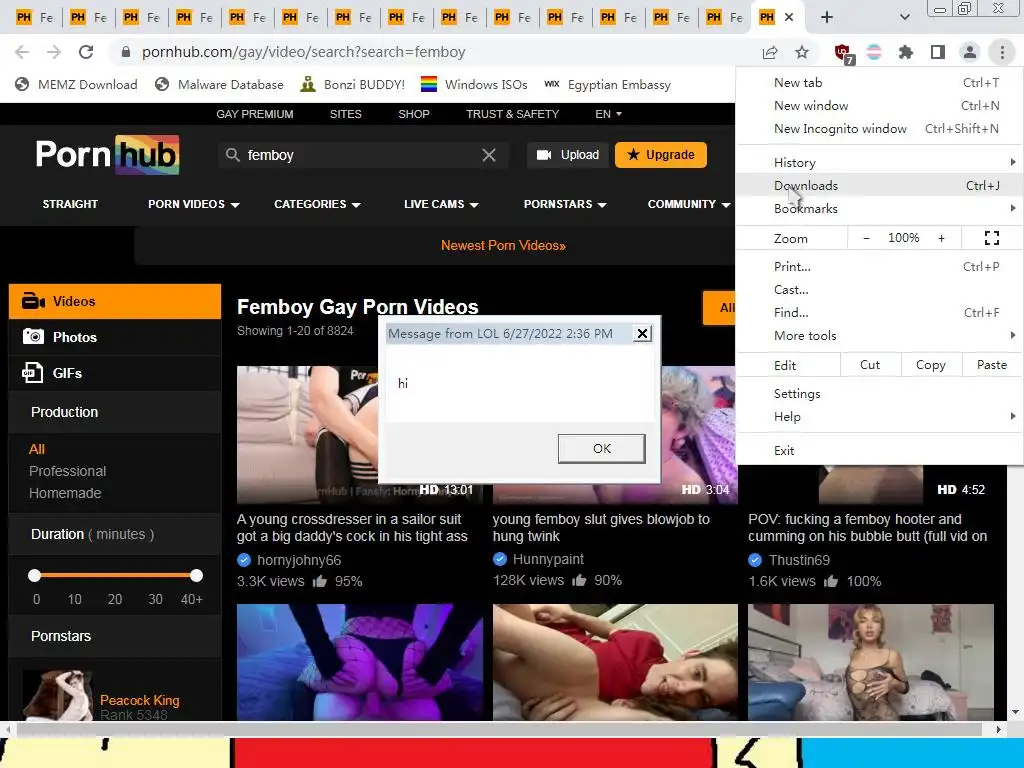Choose New Incognito window
This screenshot has width=1024, height=768.
tap(879, 129)
